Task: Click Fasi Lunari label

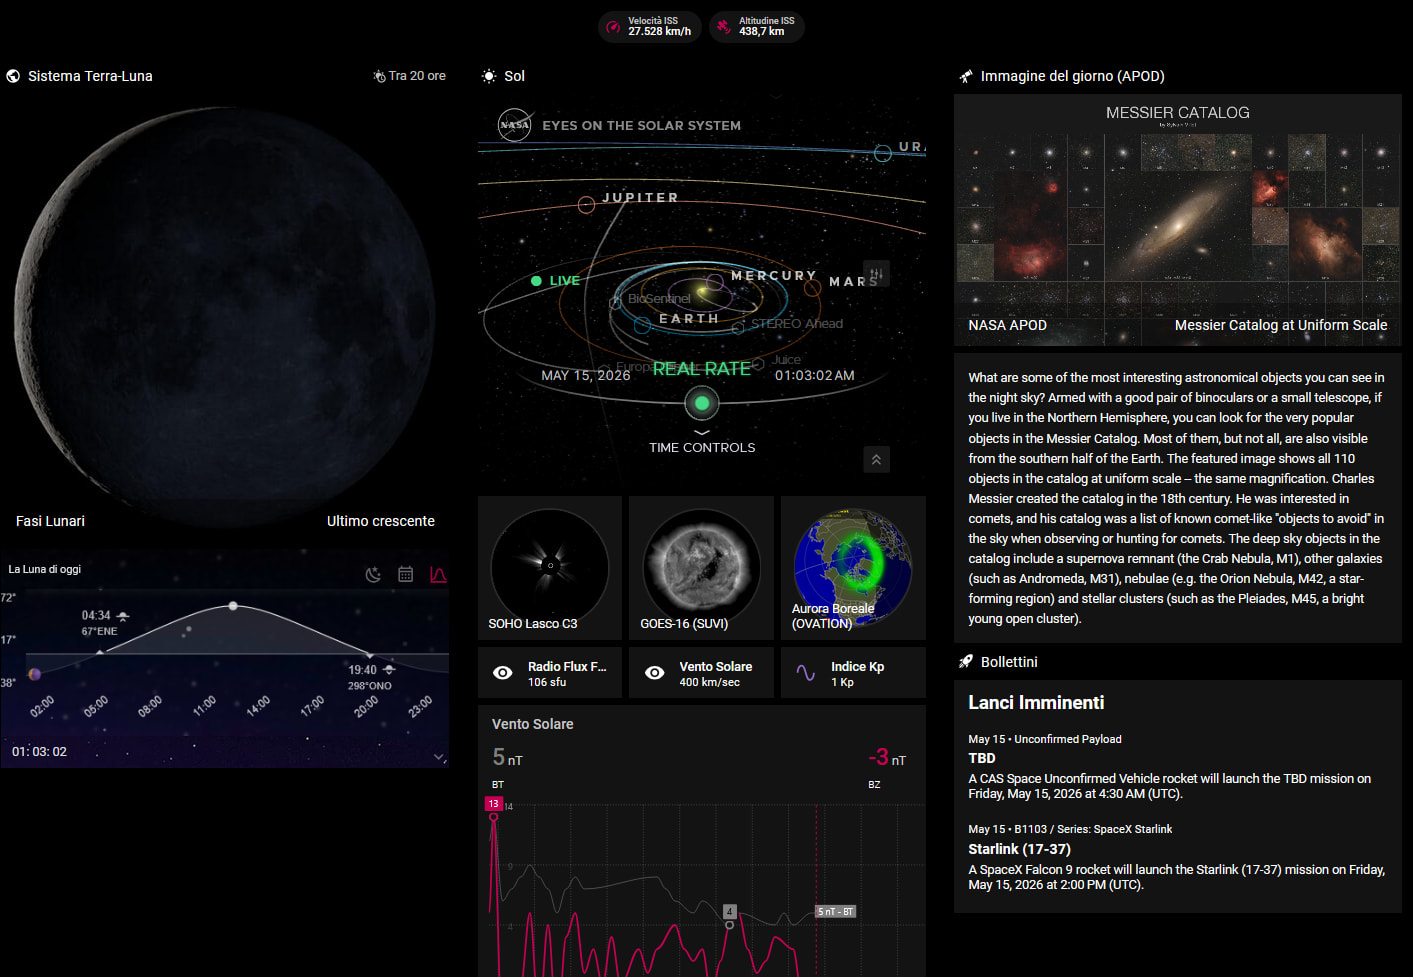Action: [x=50, y=521]
